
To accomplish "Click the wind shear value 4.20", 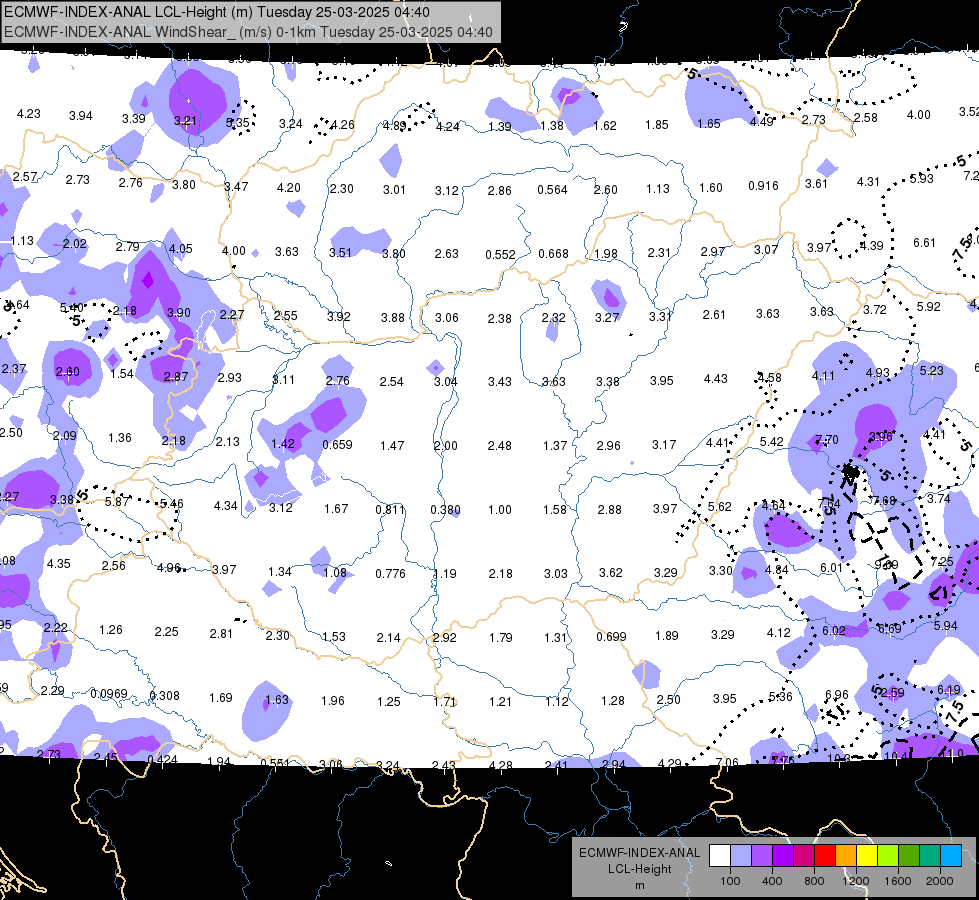I will 288,187.
